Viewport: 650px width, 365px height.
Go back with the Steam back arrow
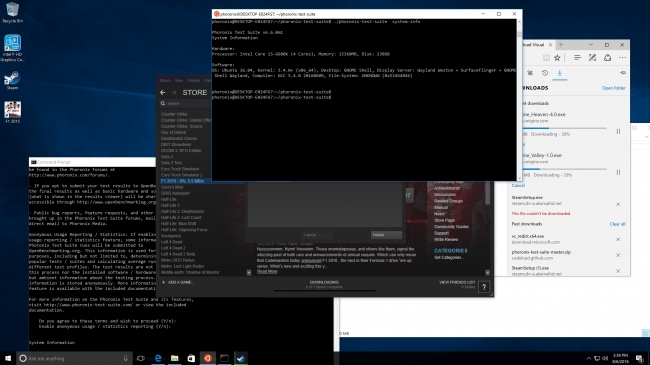click(x=163, y=92)
